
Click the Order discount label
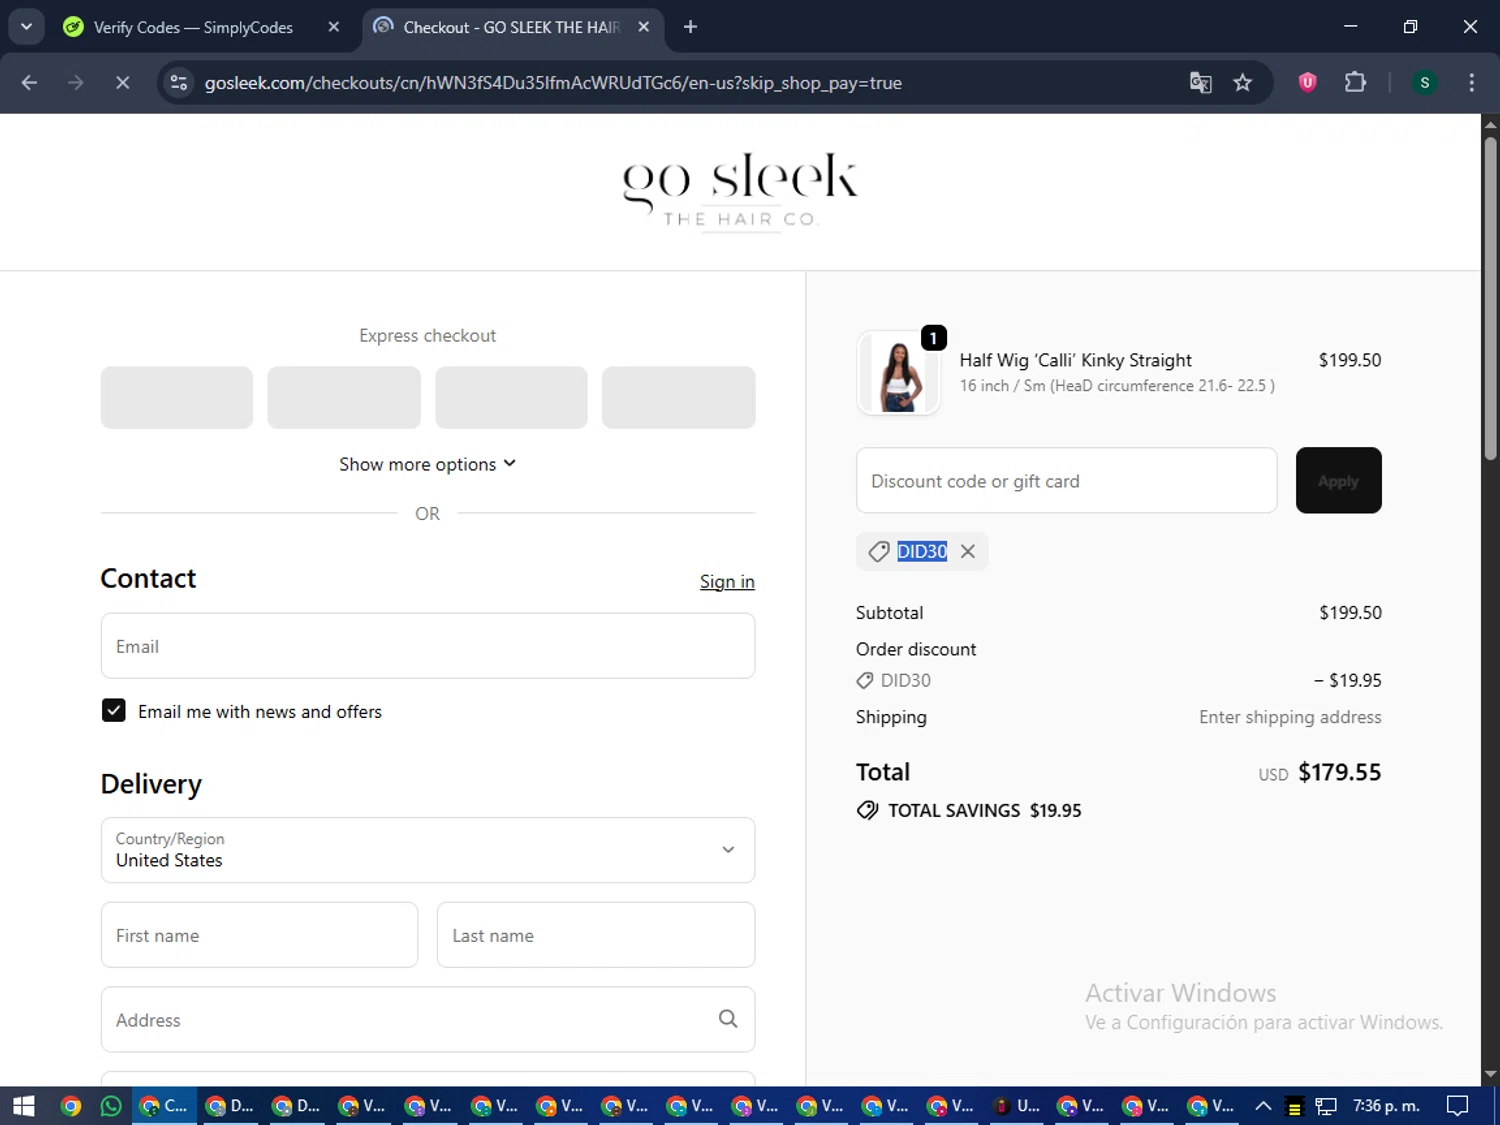pos(916,649)
